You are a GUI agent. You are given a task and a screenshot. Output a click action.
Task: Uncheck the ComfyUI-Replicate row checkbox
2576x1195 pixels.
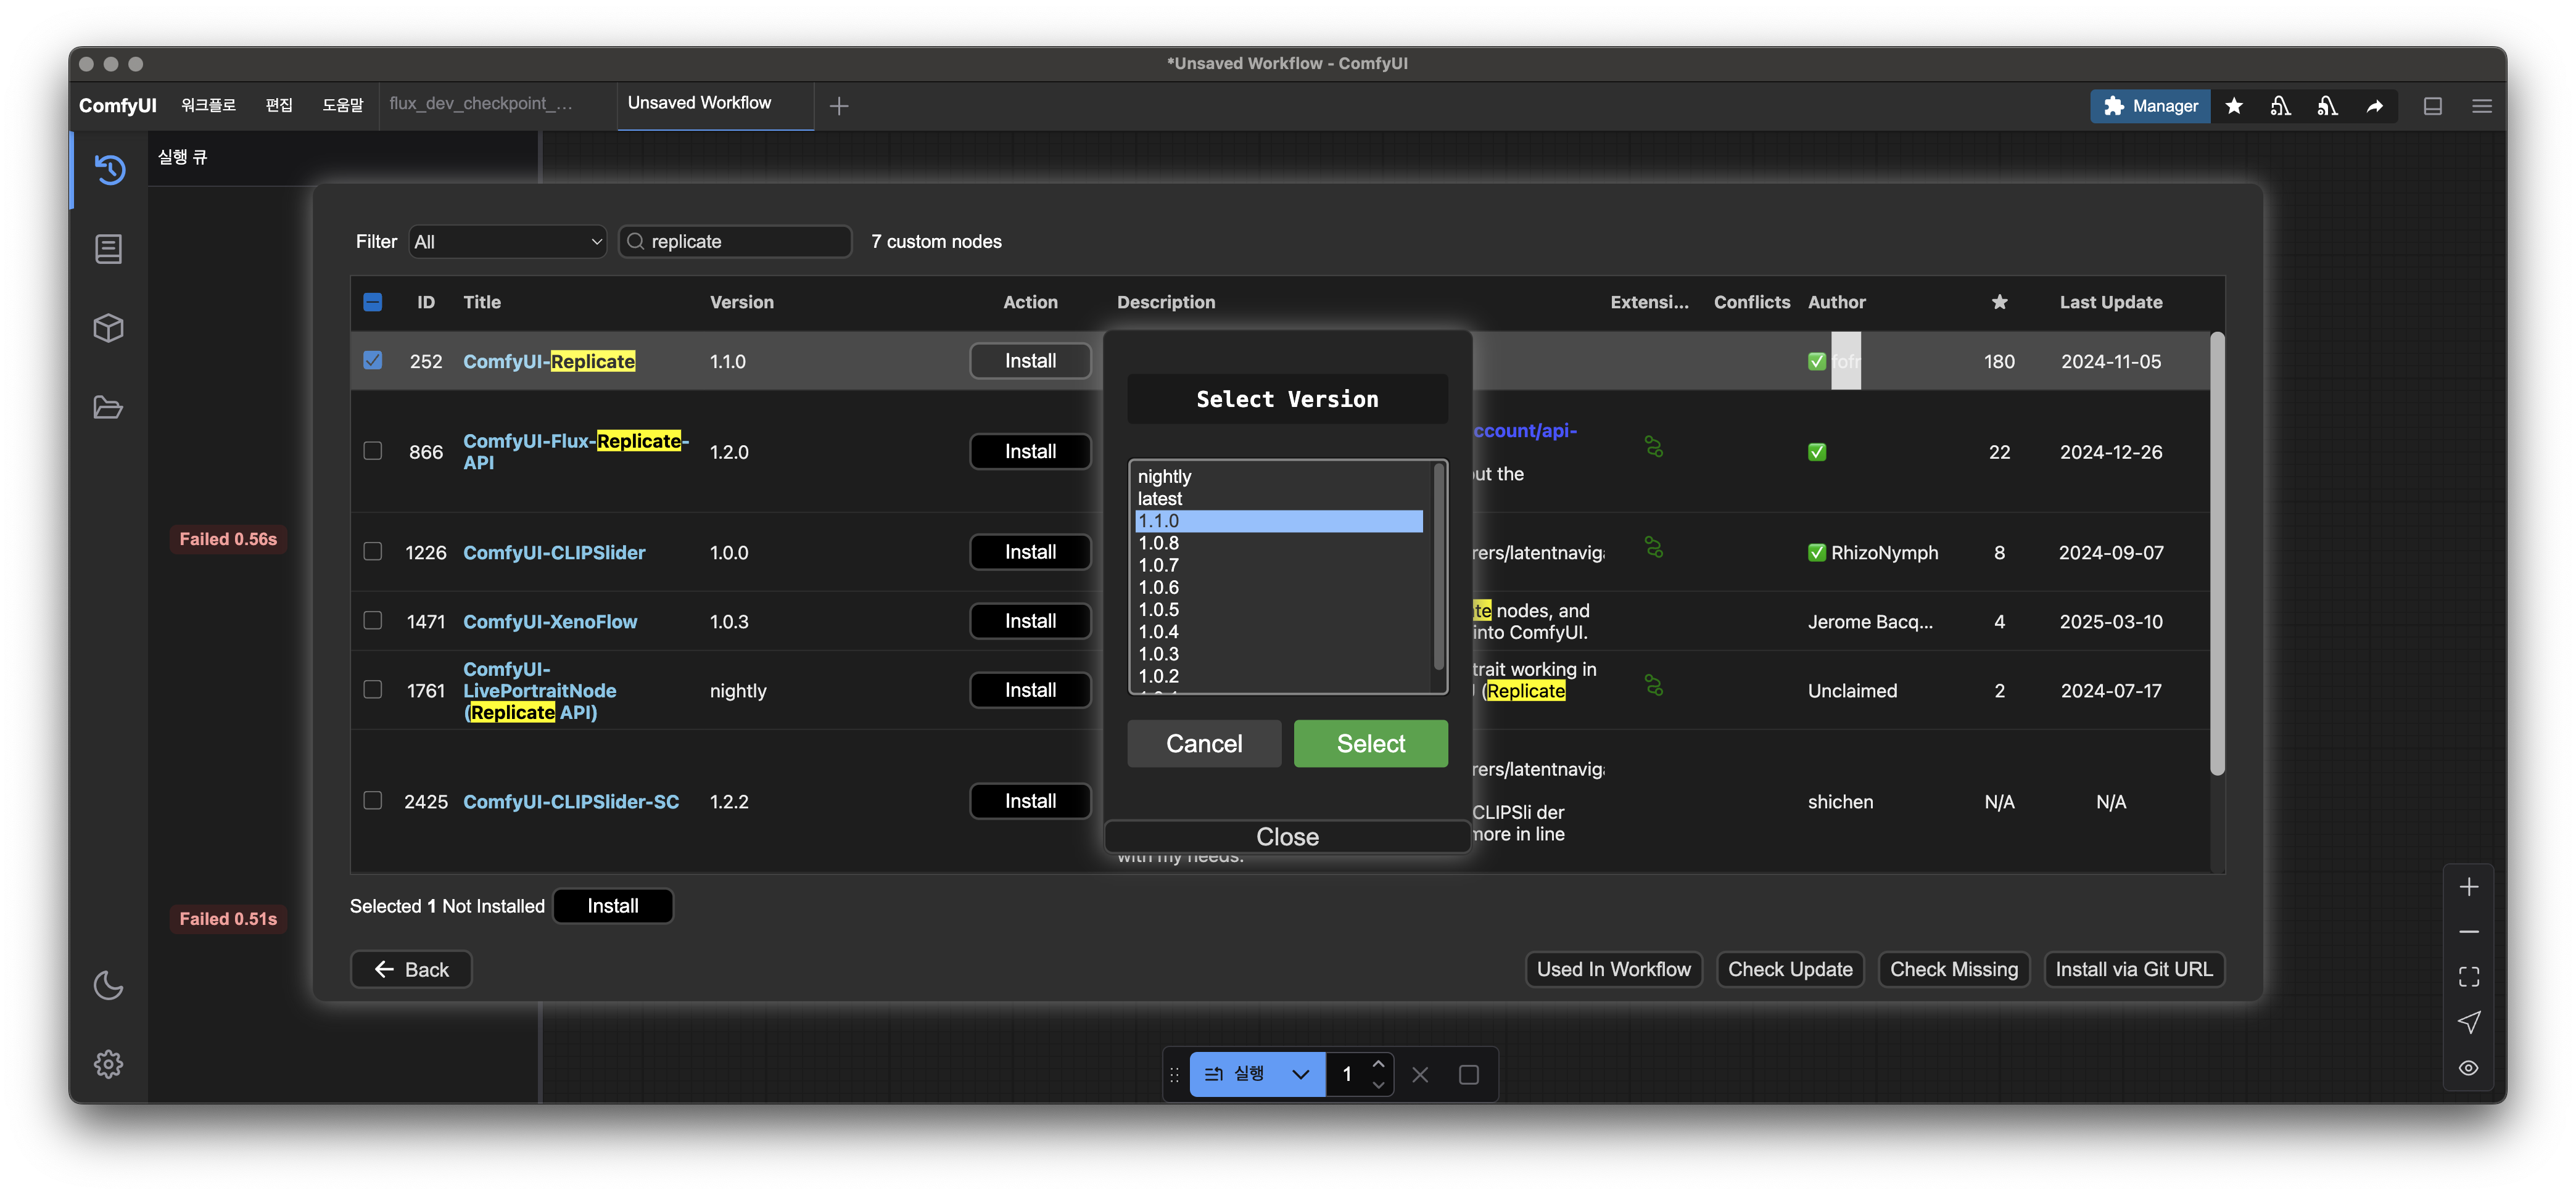click(372, 360)
